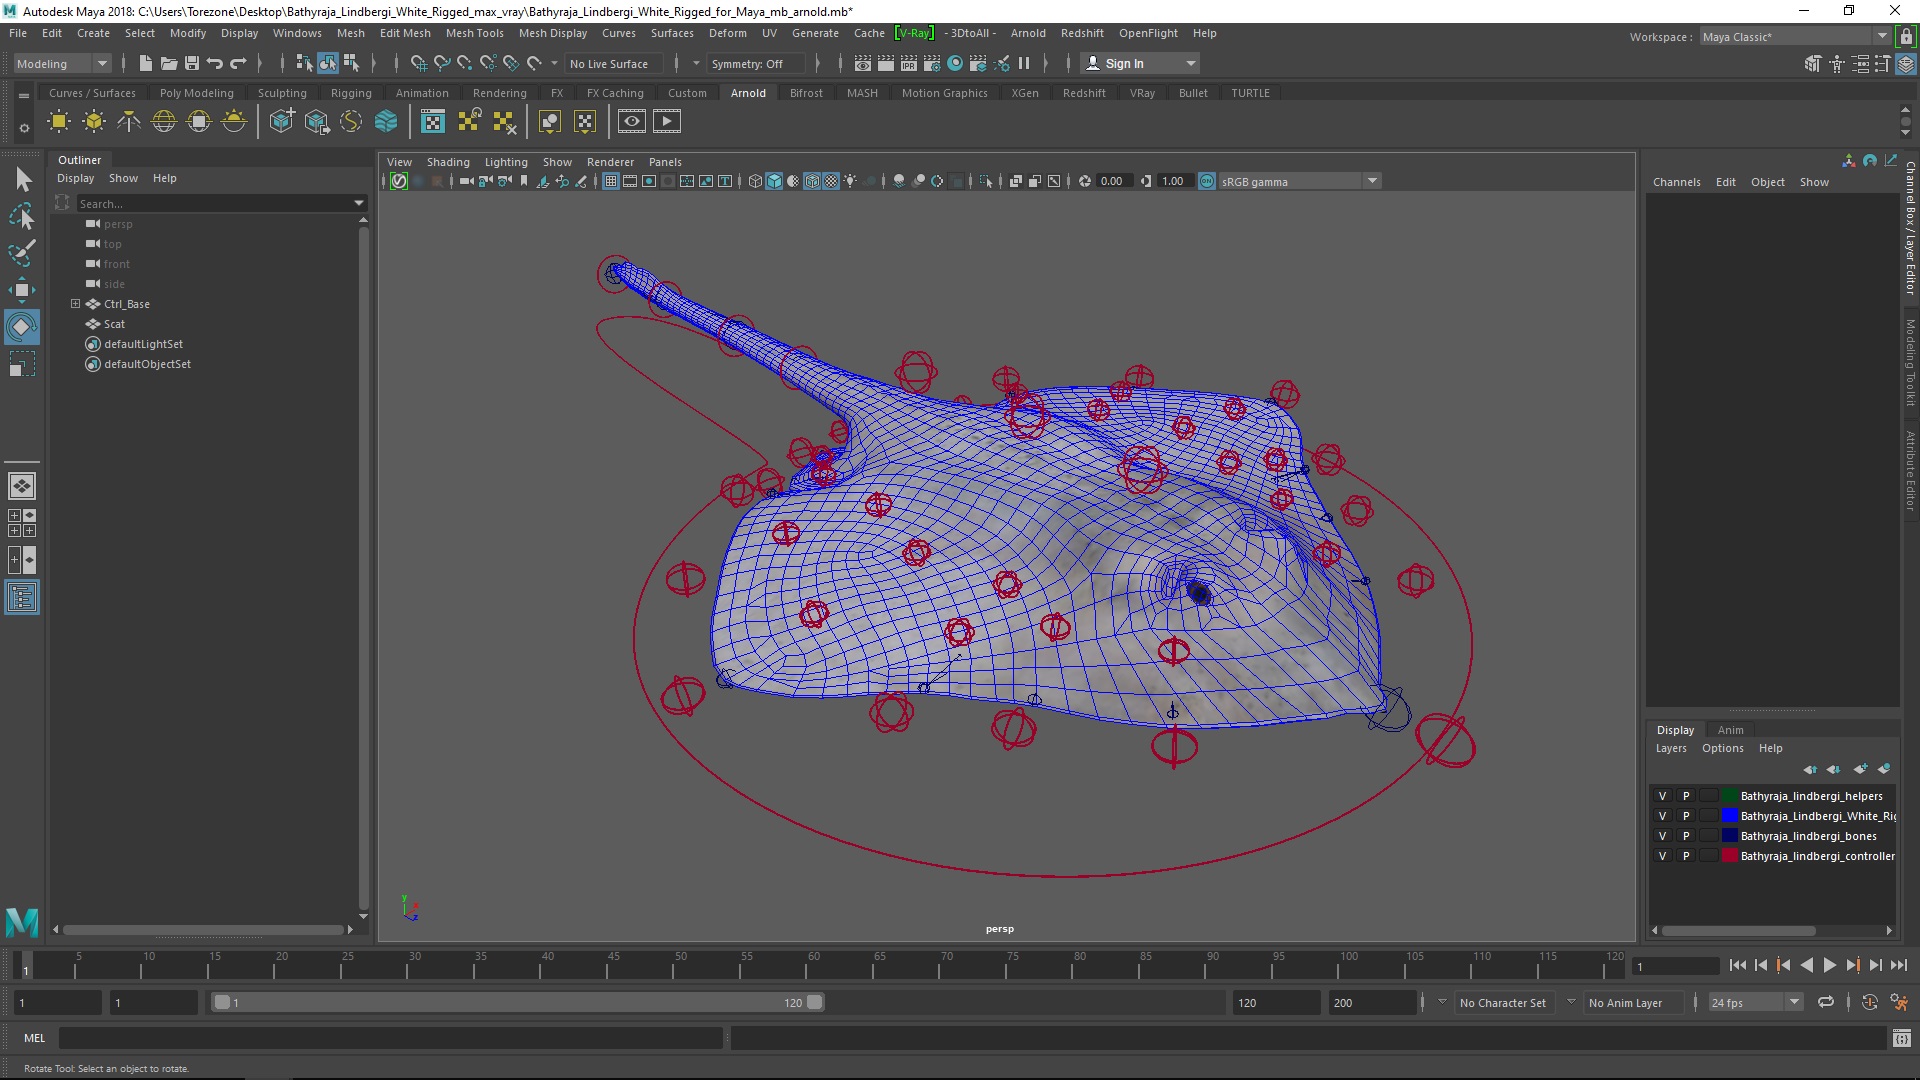Screen dimensions: 1920x1080
Task: Activate the Move tool
Action: [x=21, y=290]
